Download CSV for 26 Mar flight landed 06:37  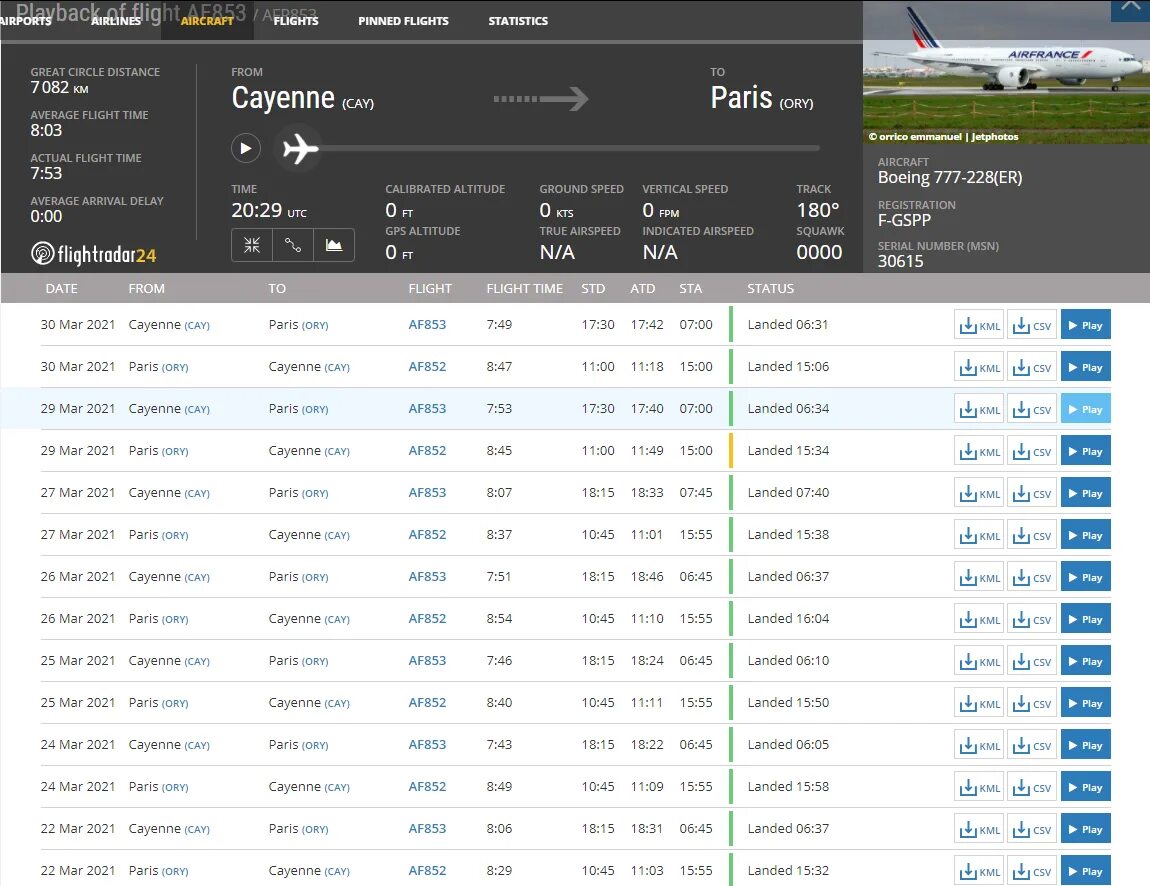click(1032, 577)
